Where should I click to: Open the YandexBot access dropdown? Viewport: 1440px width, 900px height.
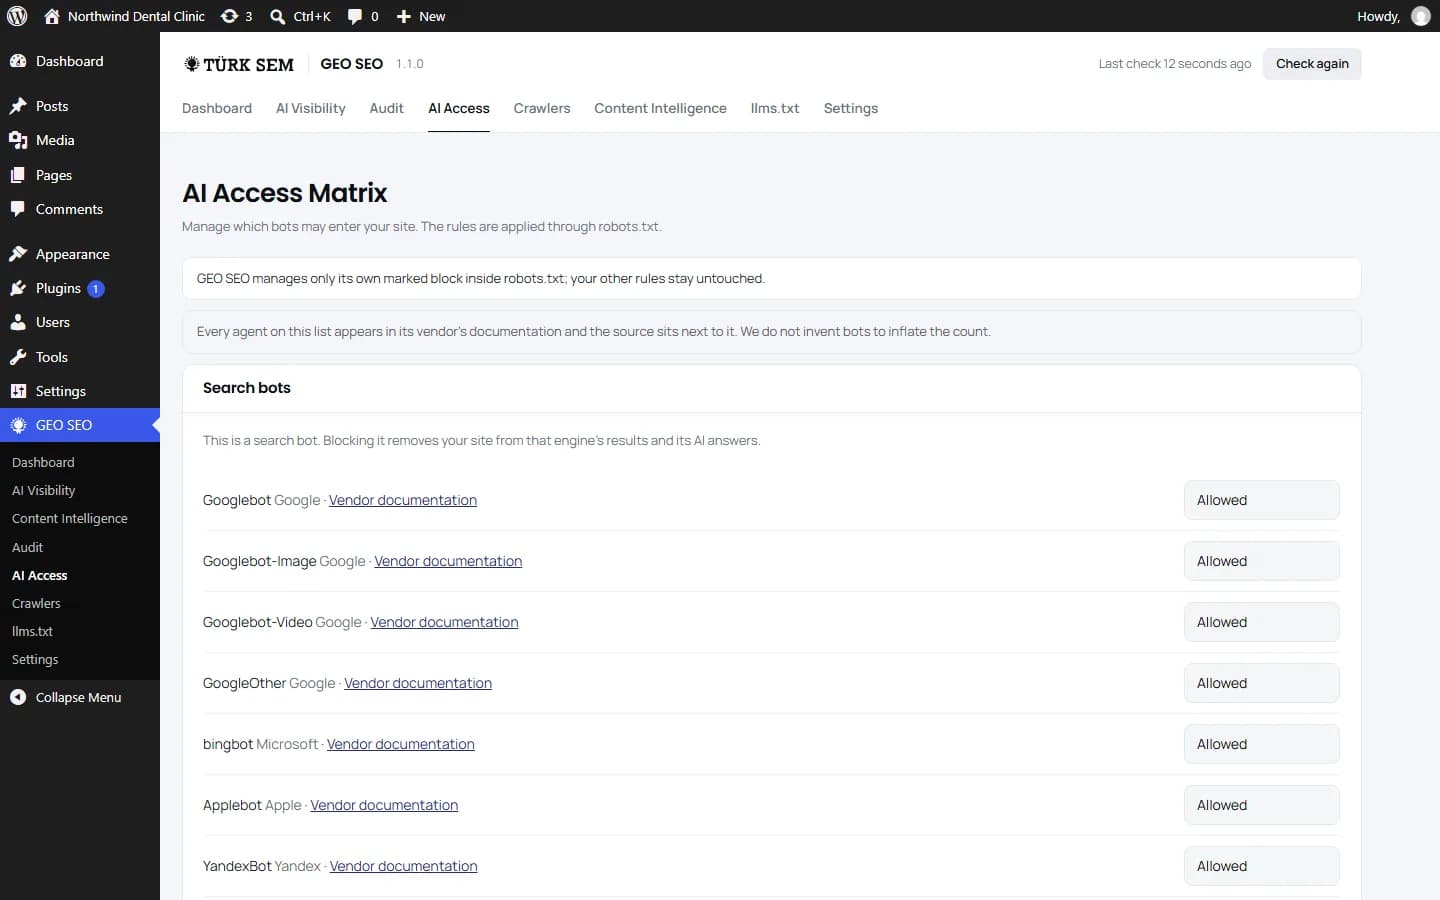pos(1261,866)
